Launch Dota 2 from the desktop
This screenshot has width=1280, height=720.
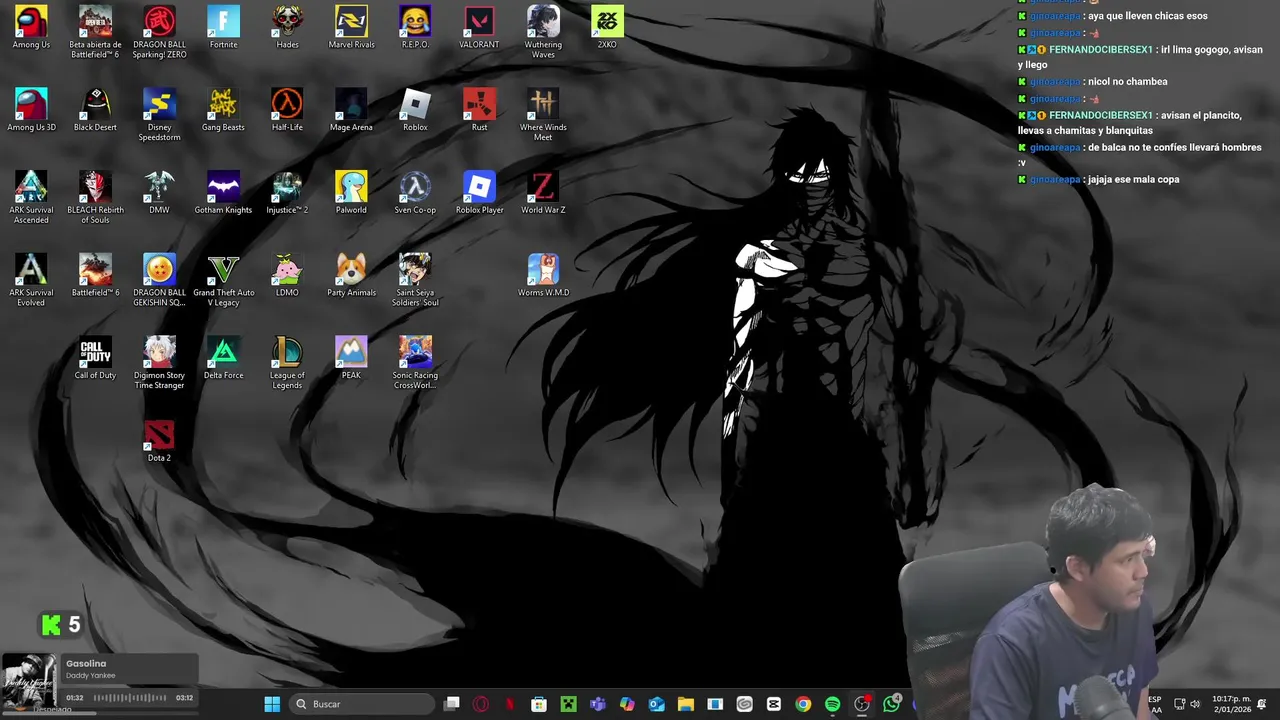pos(159,441)
